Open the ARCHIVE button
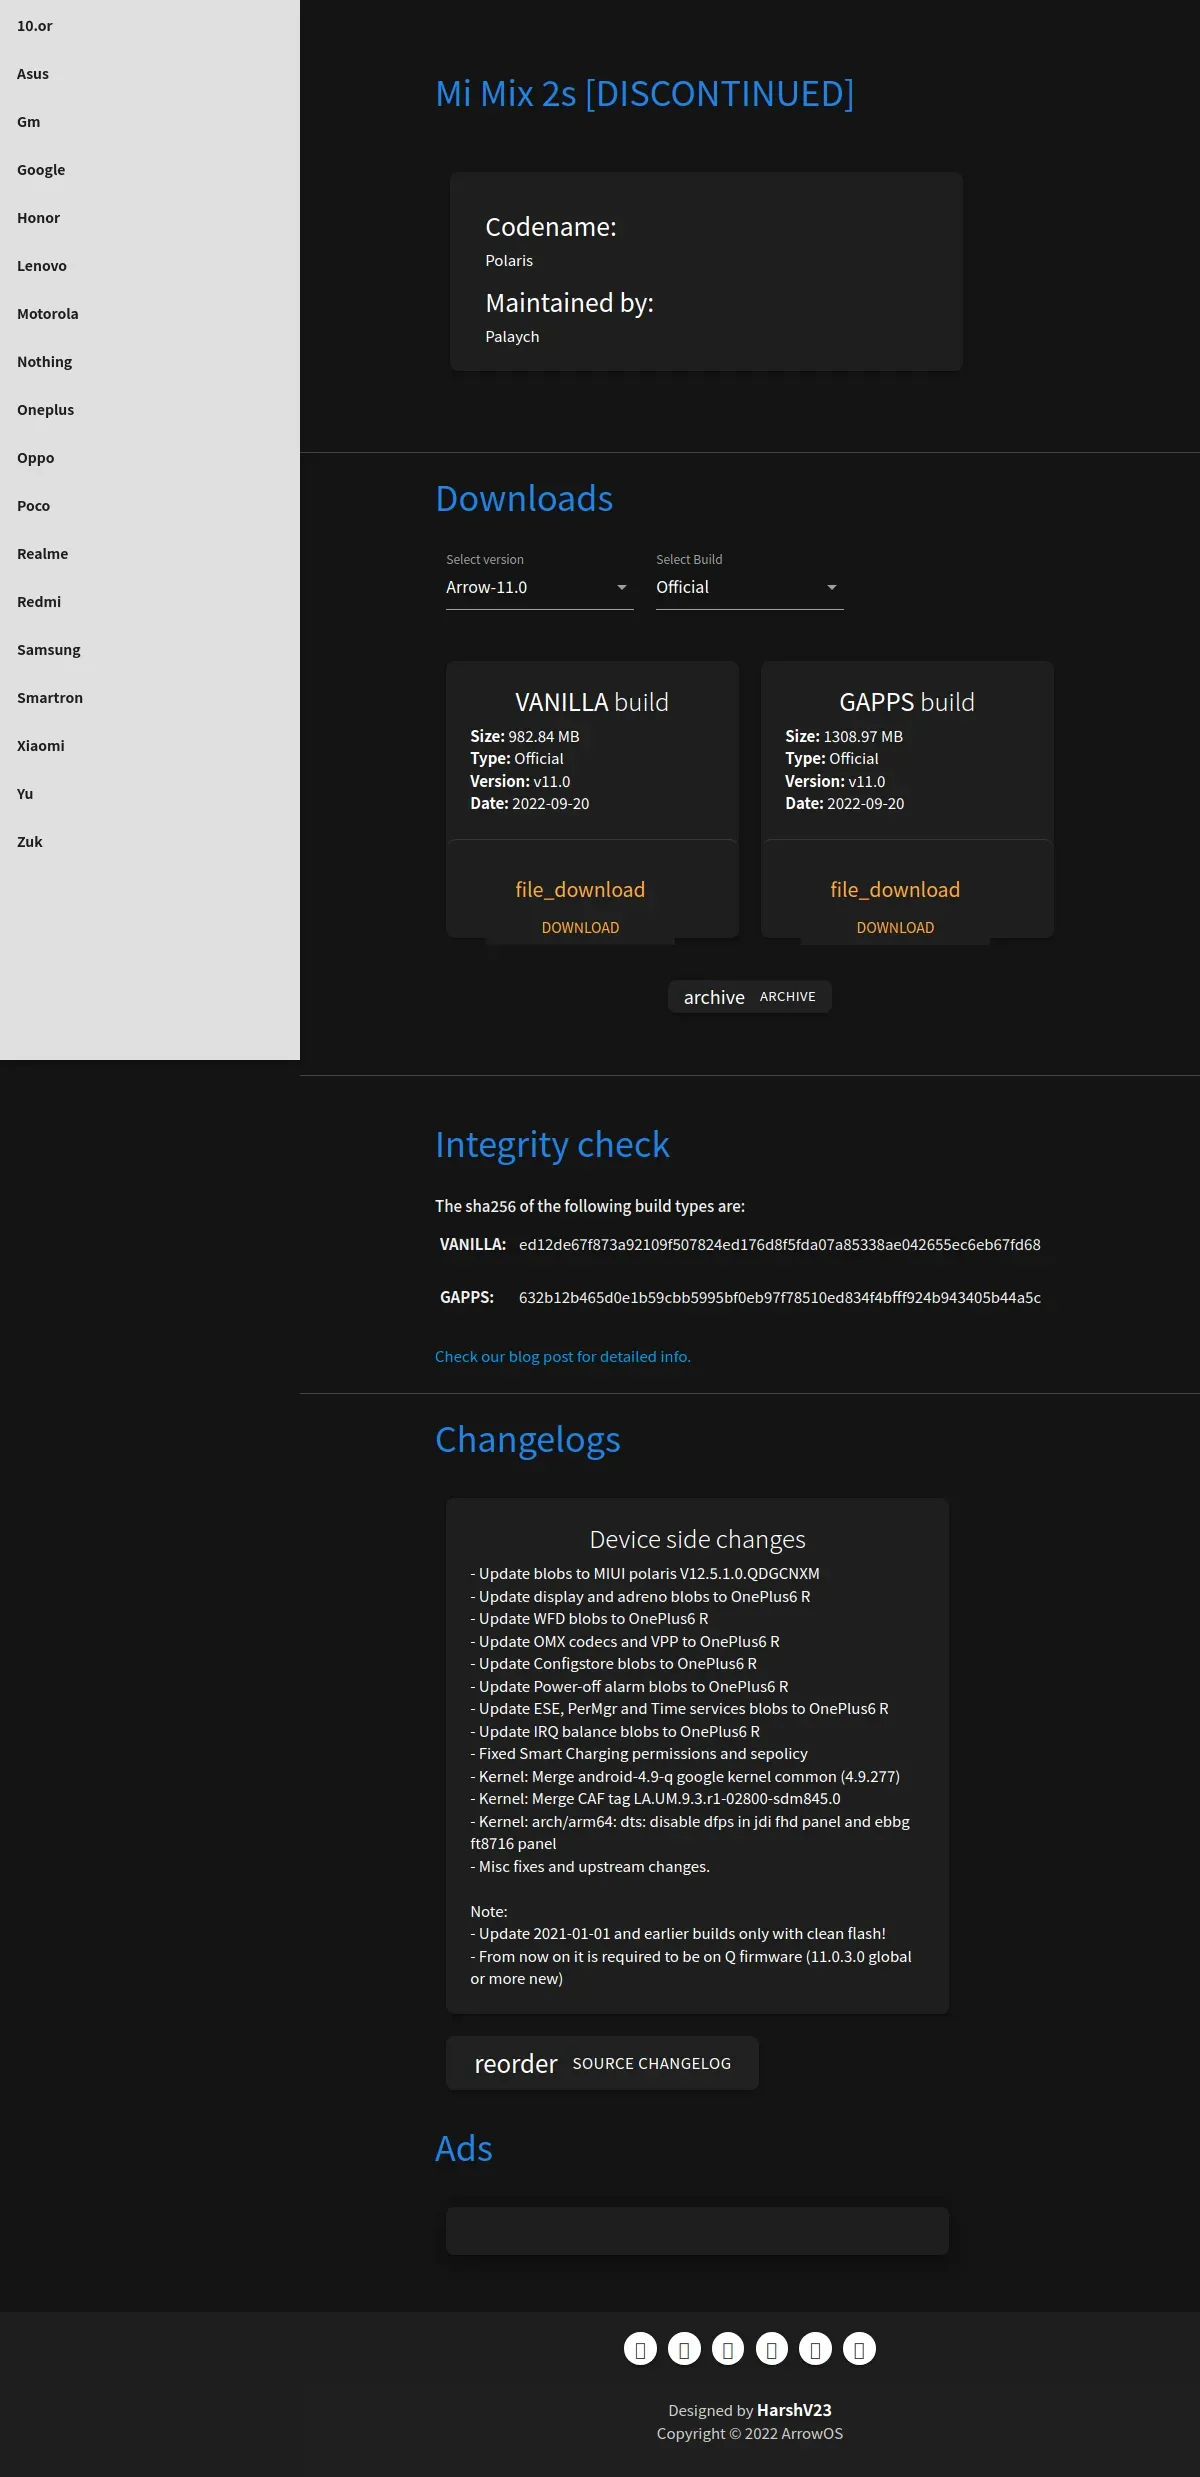This screenshot has height=2477, width=1200. coord(750,997)
